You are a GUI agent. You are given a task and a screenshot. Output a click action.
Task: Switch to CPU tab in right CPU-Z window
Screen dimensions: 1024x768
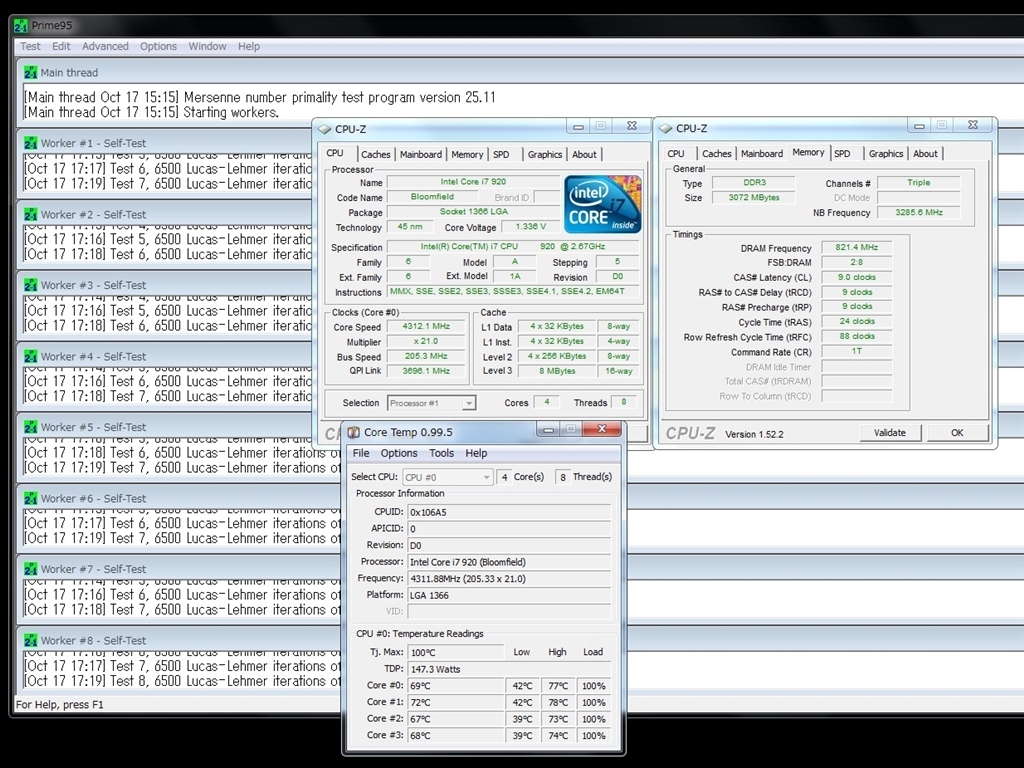[x=676, y=154]
